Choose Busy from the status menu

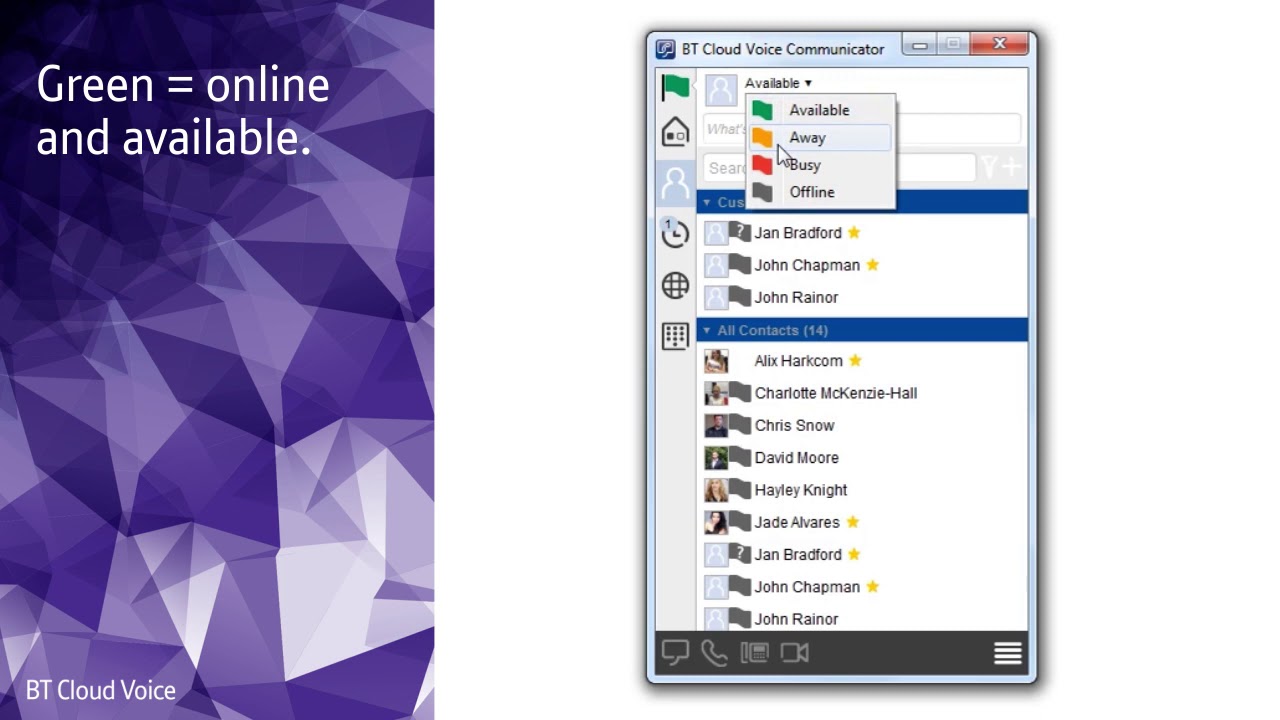(820, 165)
